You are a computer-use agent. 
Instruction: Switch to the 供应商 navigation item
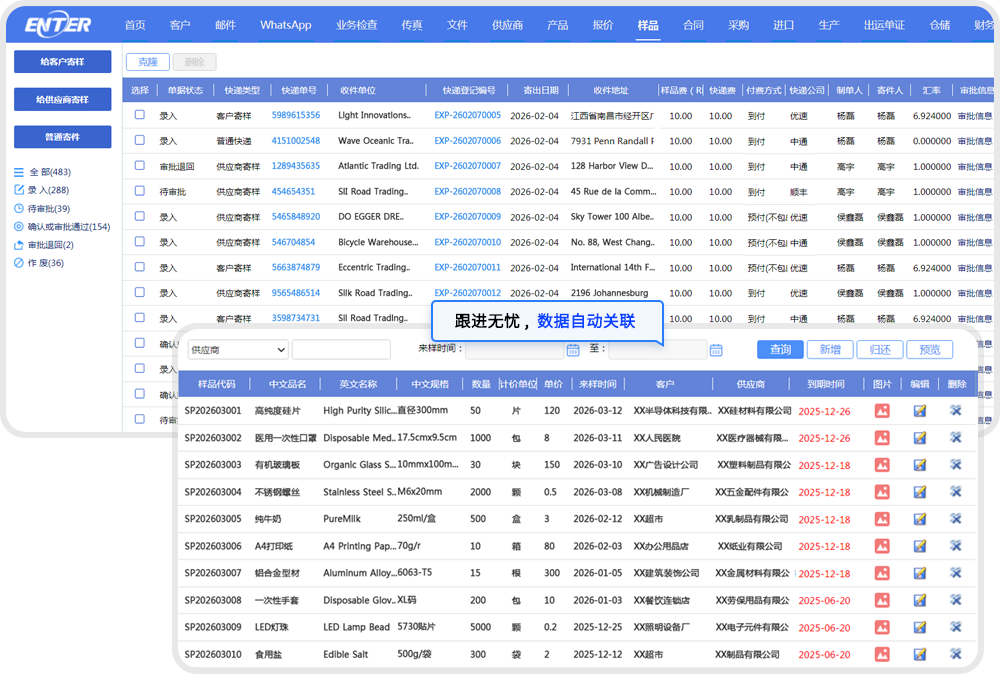[x=507, y=25]
